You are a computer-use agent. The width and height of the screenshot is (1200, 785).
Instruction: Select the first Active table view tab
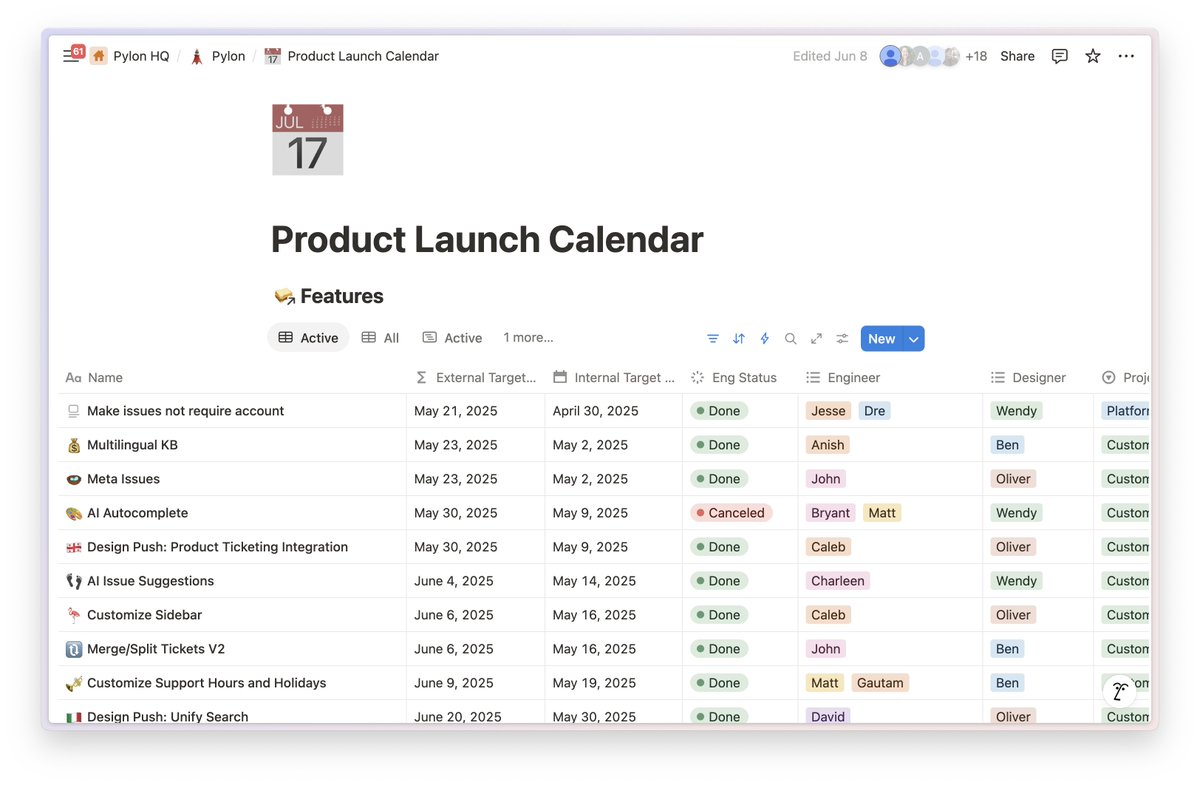tap(308, 338)
